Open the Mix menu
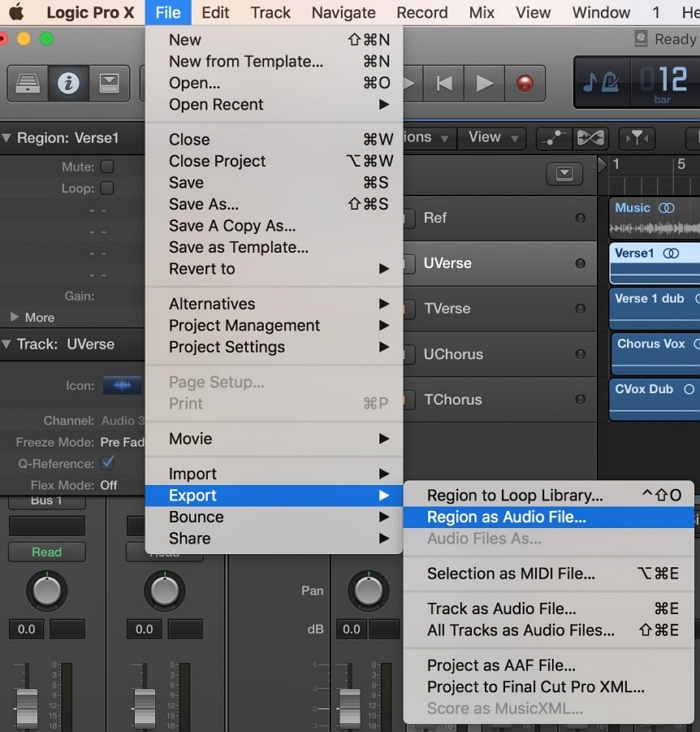This screenshot has width=700, height=732. 481,12
